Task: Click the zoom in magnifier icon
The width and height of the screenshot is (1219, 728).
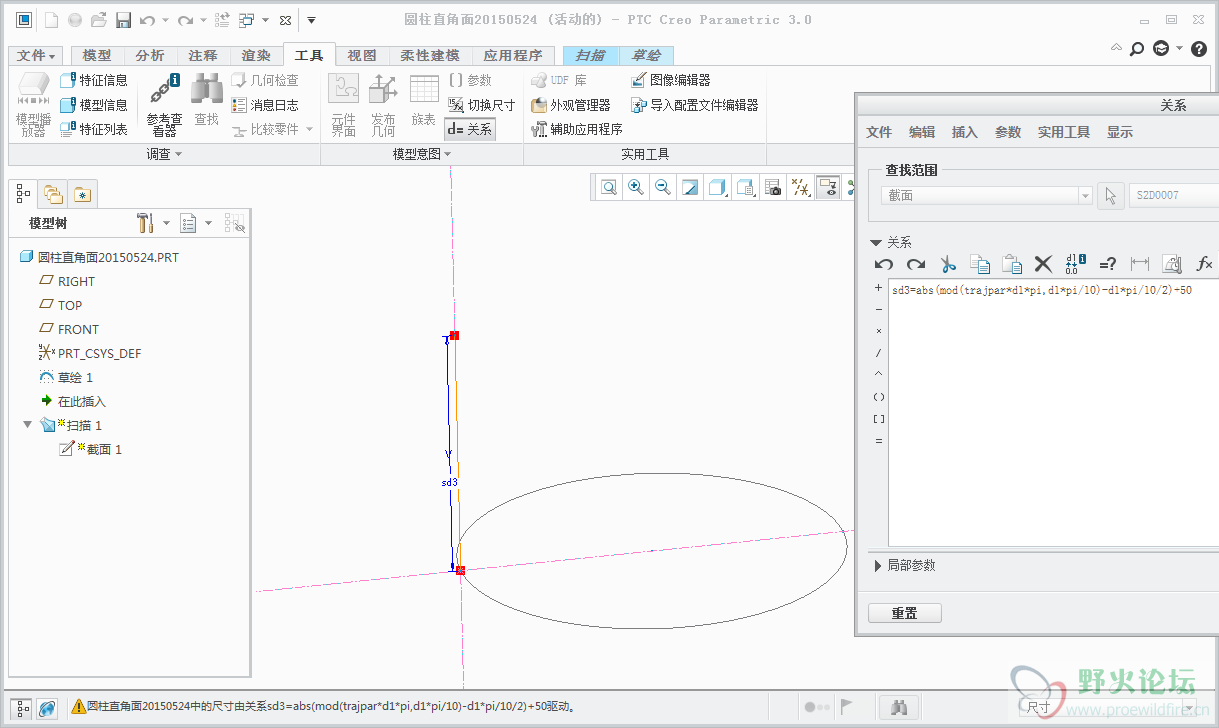Action: coord(635,187)
